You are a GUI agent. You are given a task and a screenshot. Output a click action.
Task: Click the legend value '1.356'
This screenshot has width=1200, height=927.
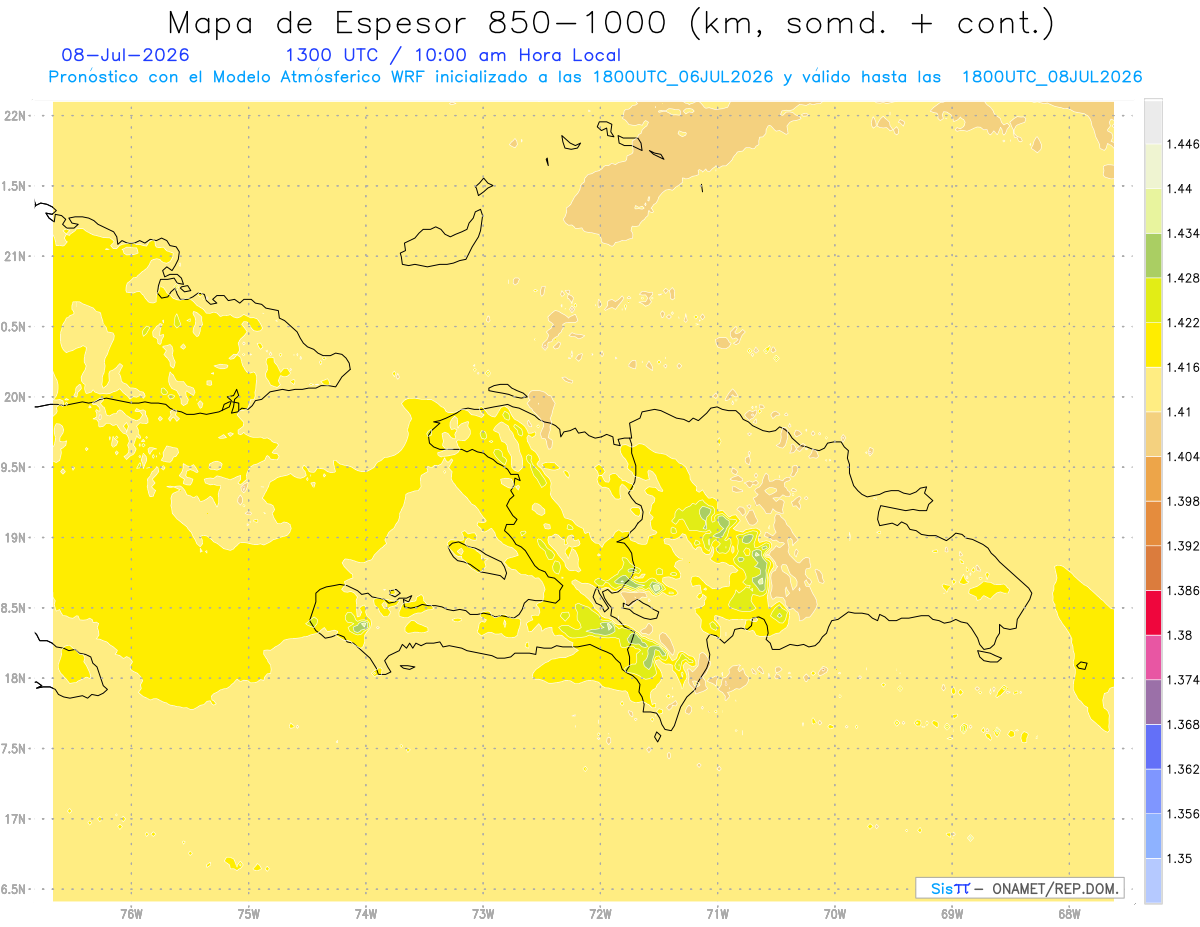point(1182,813)
